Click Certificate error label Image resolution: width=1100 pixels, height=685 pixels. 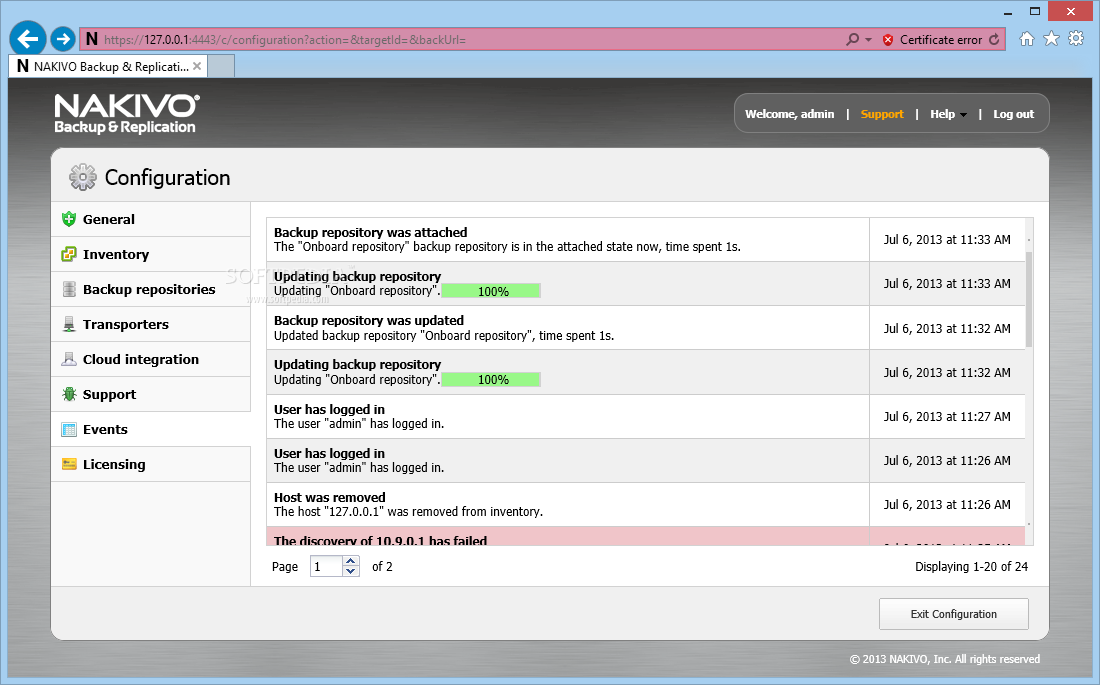click(x=941, y=40)
